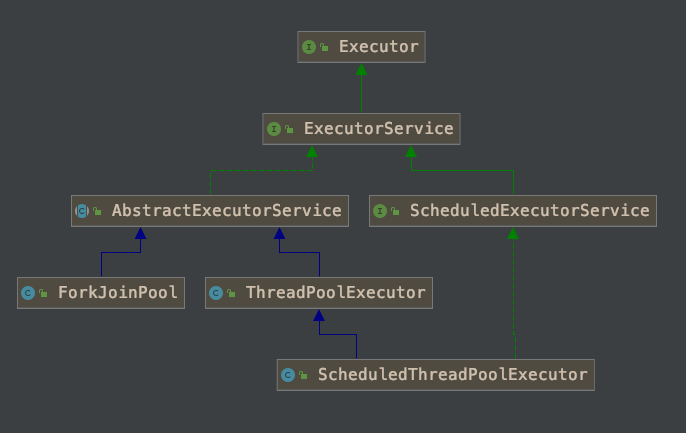The width and height of the screenshot is (686, 433).
Task: Click the visibility lock icon on ExecutorService
Action: pyautogui.click(x=289, y=129)
